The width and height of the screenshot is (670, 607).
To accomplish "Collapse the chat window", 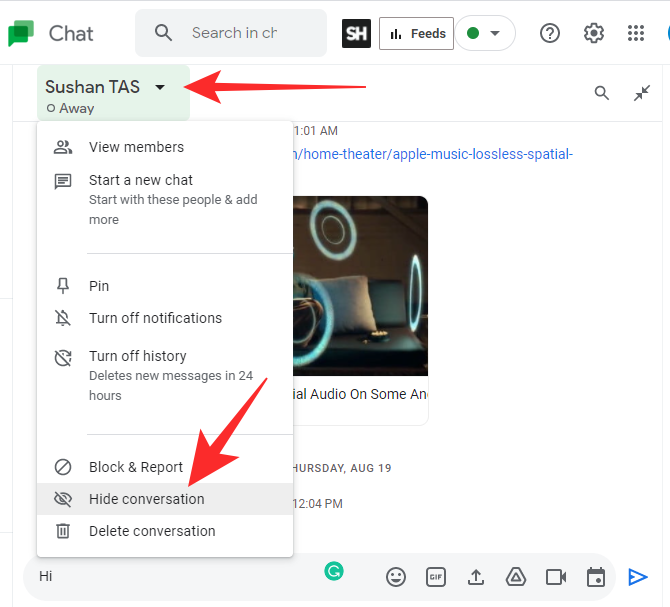I will point(642,93).
